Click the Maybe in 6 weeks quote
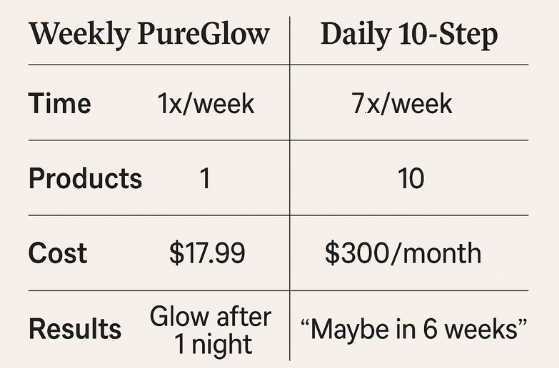 coord(414,329)
